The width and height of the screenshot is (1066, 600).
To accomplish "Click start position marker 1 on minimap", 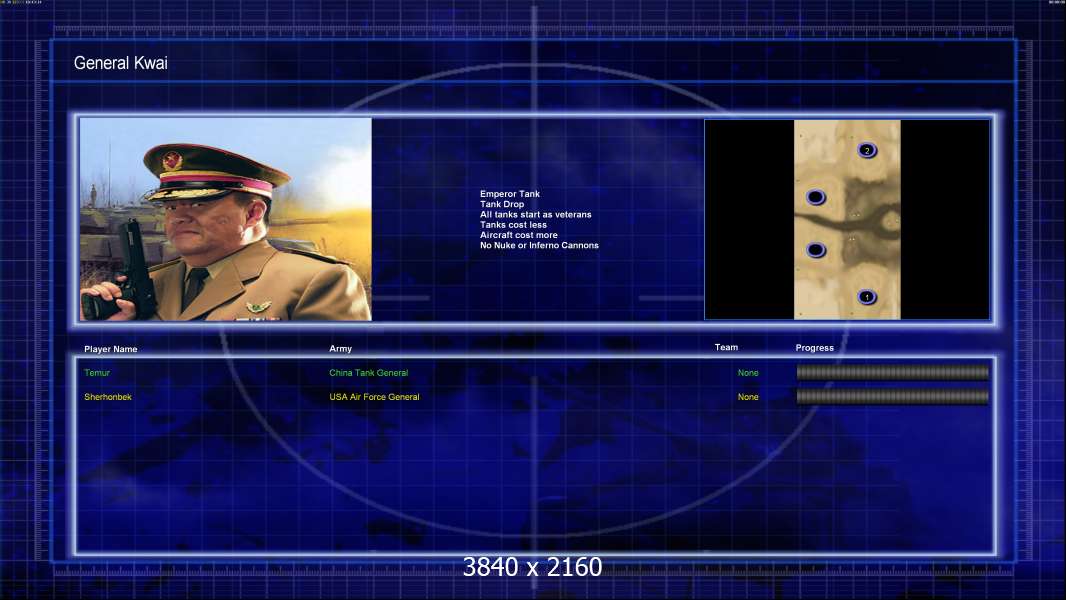I will tap(867, 297).
